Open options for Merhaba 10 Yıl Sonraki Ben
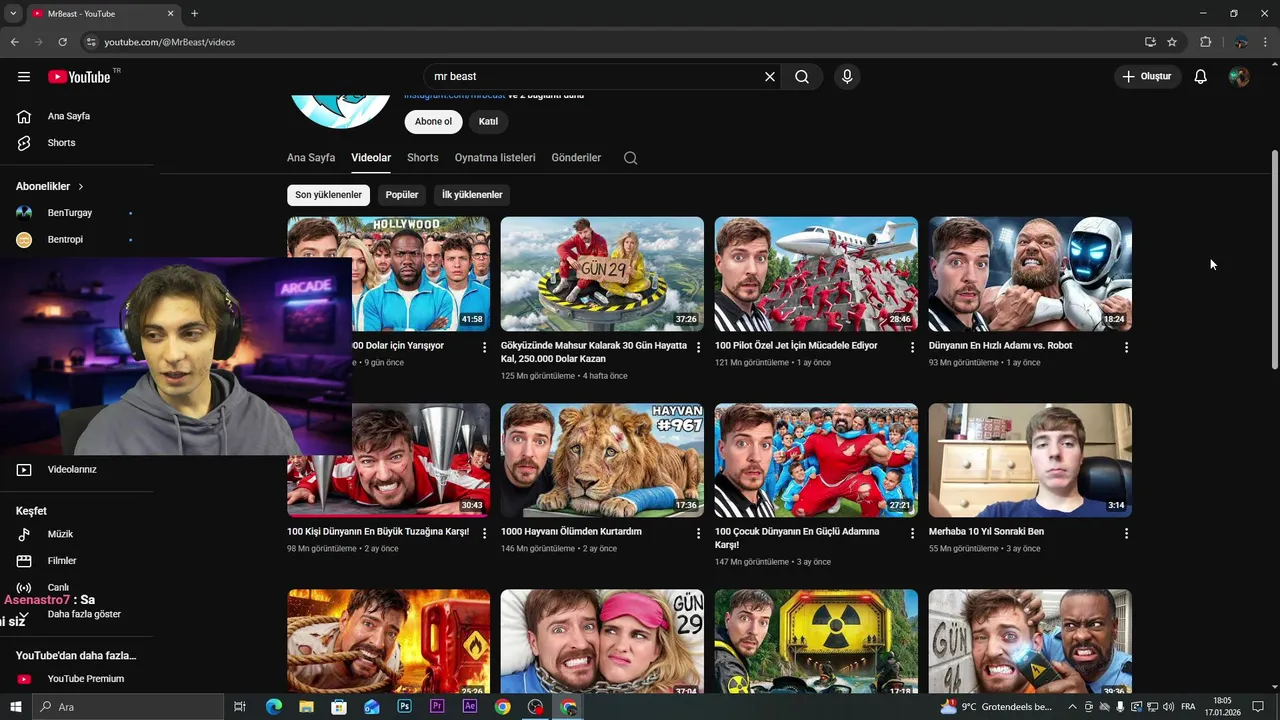This screenshot has height=720, width=1280. point(1126,533)
